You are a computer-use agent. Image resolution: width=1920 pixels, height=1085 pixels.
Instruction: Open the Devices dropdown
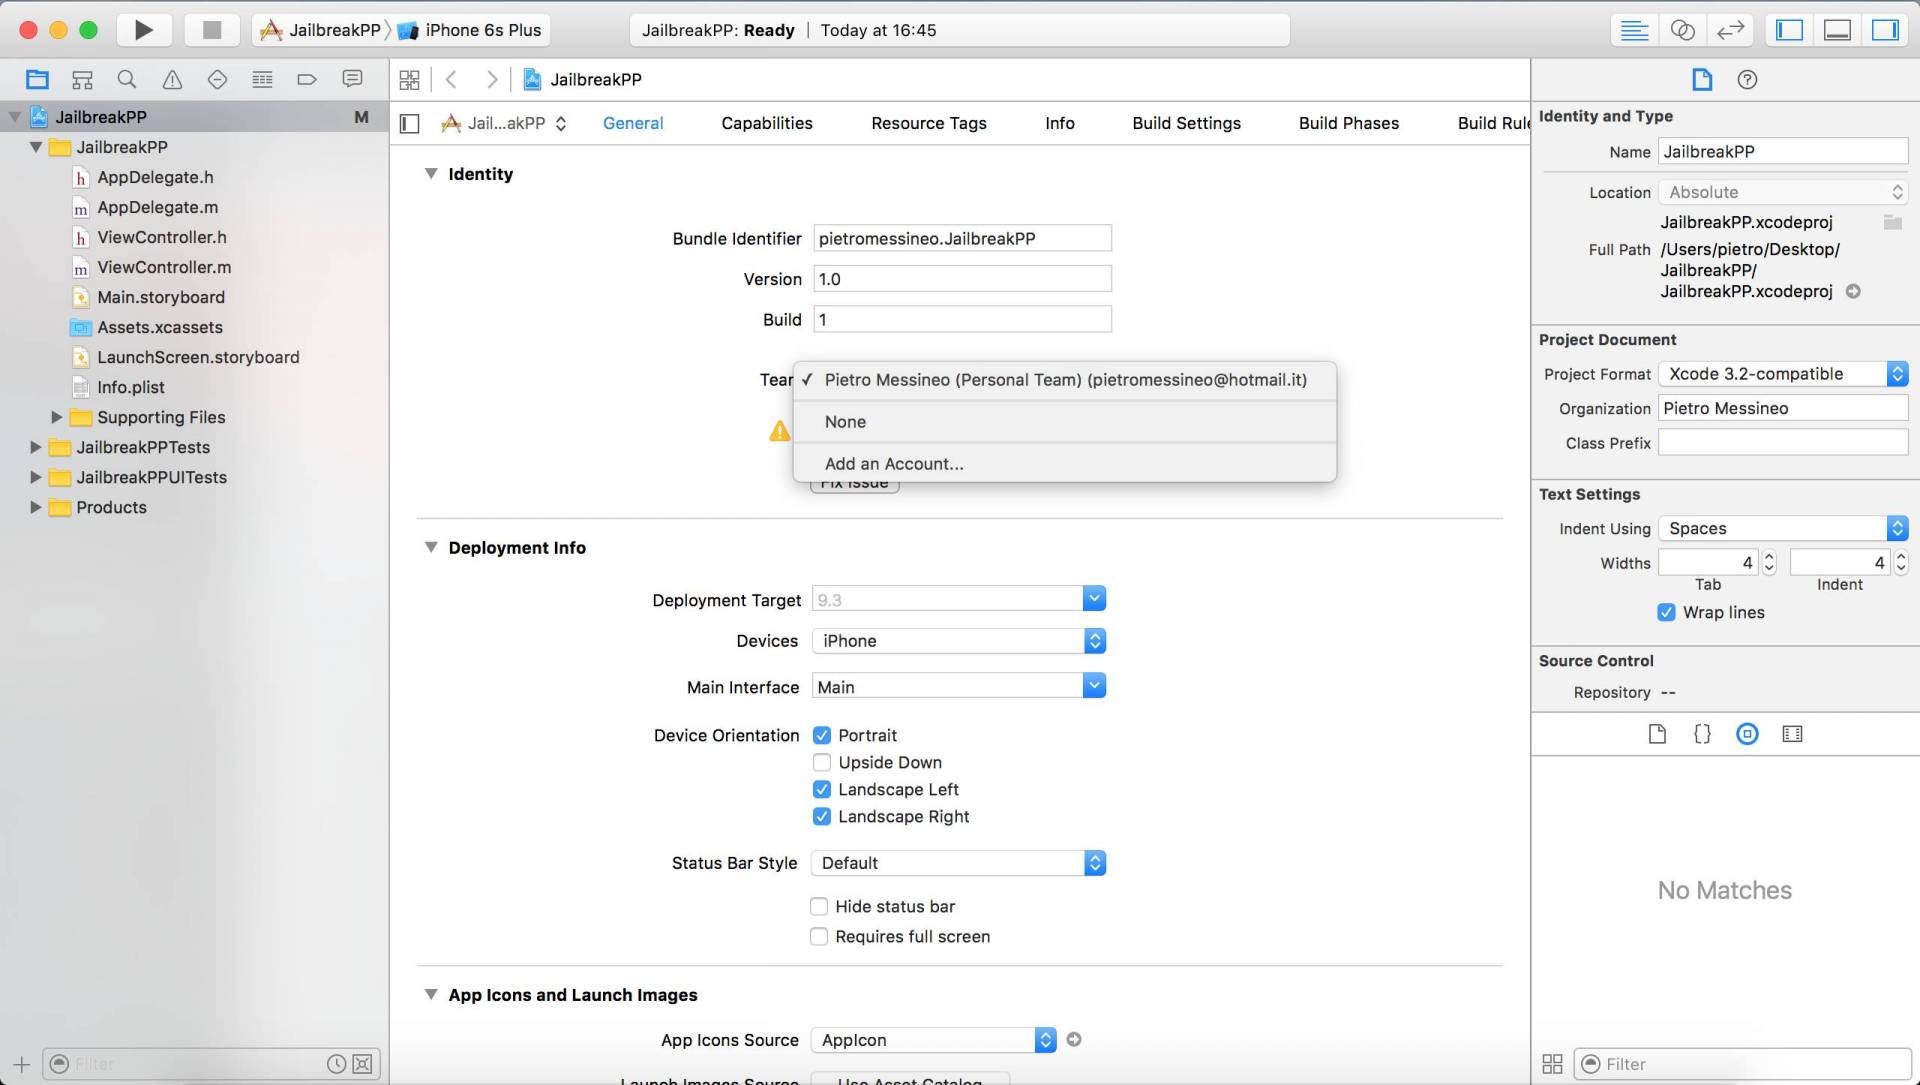point(959,641)
